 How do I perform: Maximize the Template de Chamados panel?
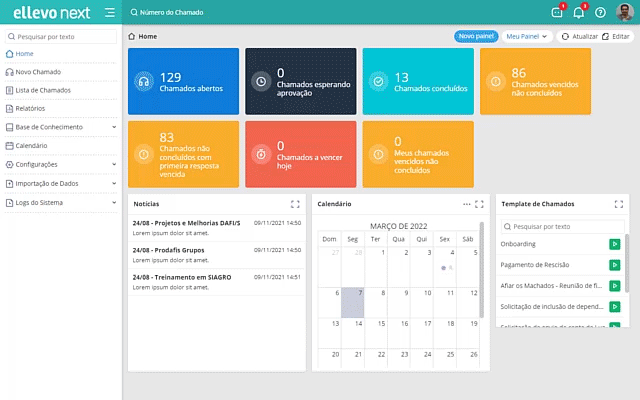point(618,204)
